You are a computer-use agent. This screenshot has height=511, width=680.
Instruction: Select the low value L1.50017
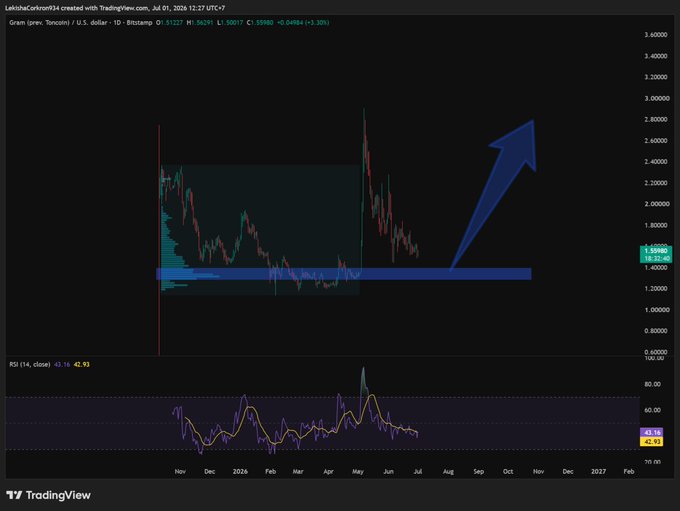[x=230, y=23]
